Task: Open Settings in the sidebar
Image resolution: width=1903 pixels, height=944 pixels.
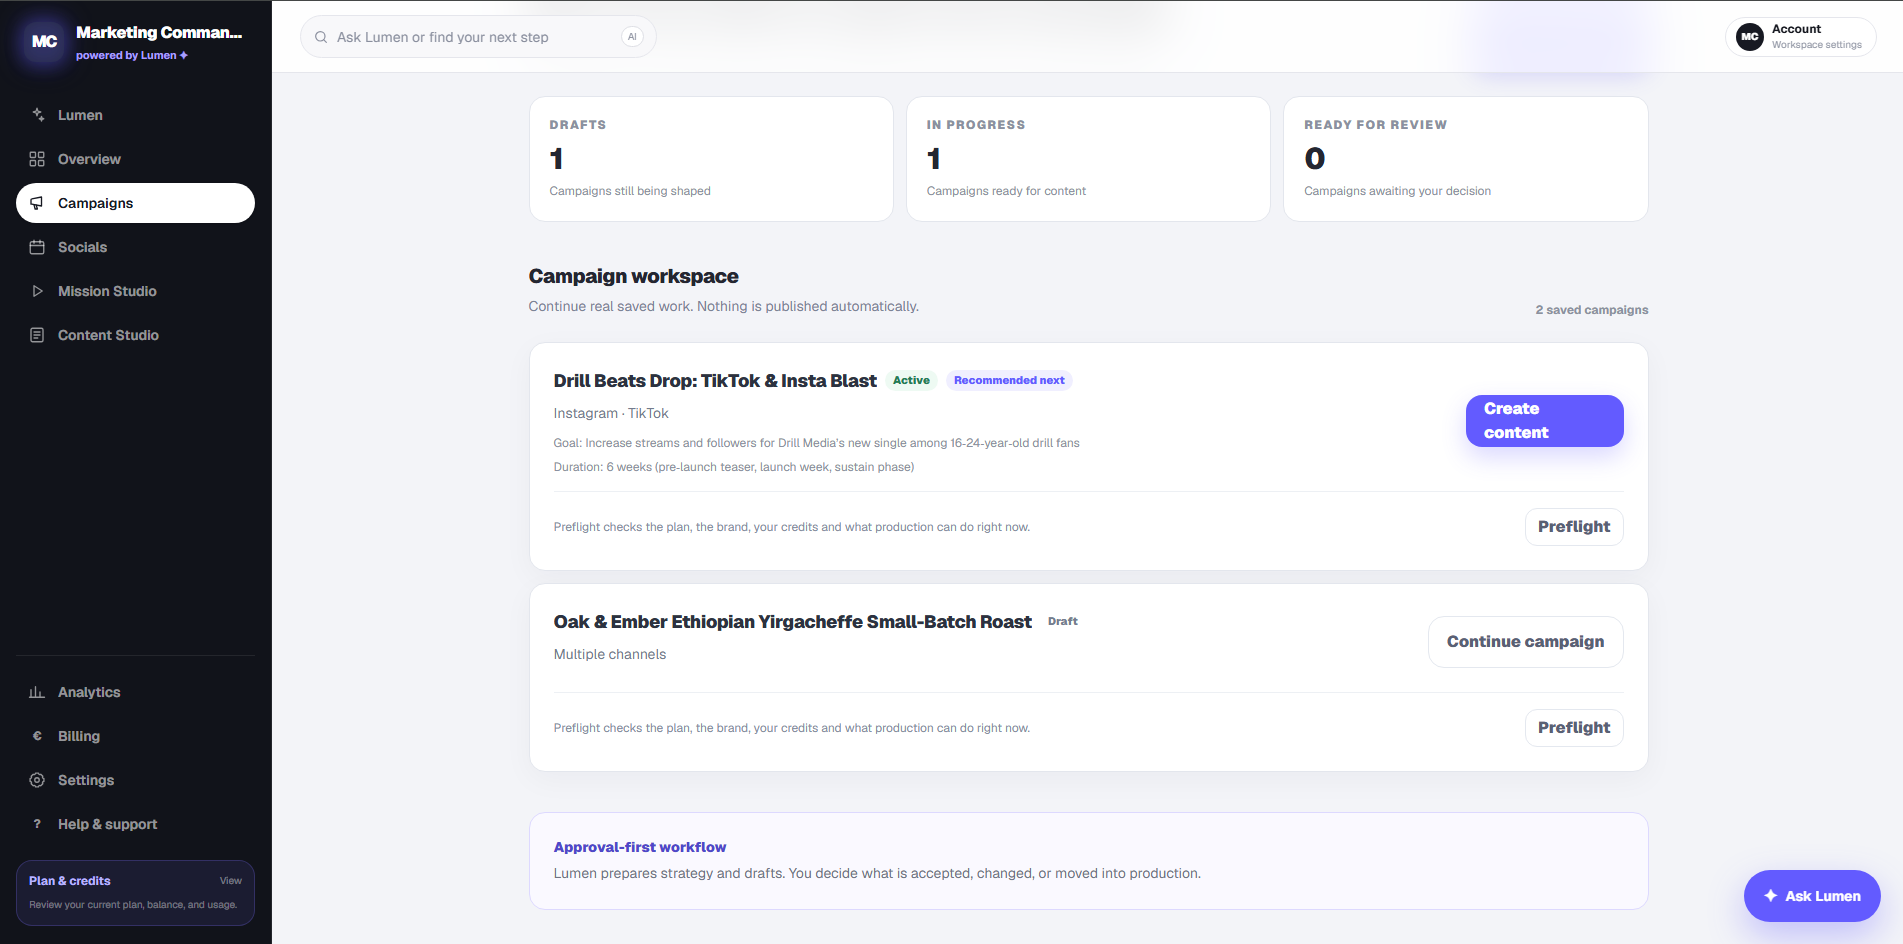Action: click(x=135, y=780)
